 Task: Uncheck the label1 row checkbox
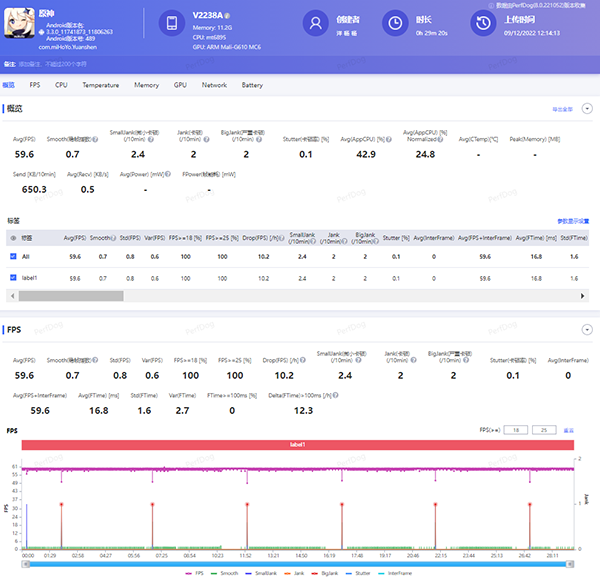[13, 277]
